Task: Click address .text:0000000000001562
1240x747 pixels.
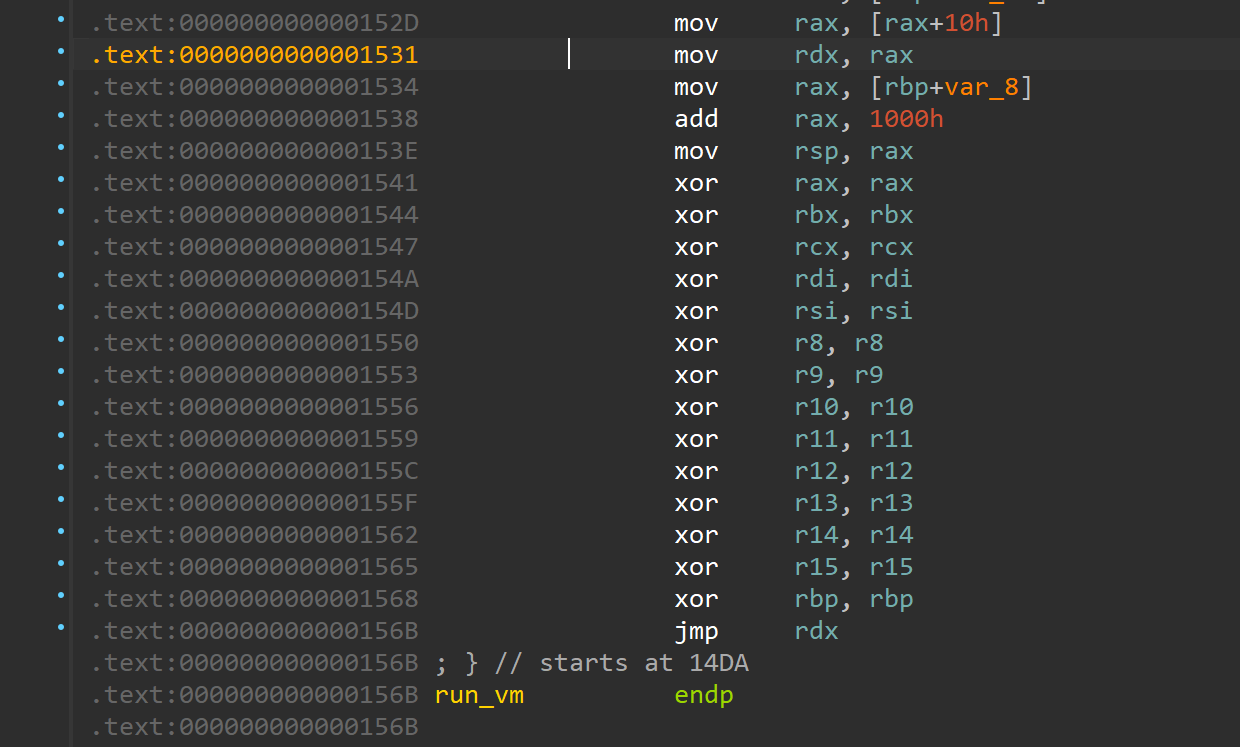Action: [254, 535]
